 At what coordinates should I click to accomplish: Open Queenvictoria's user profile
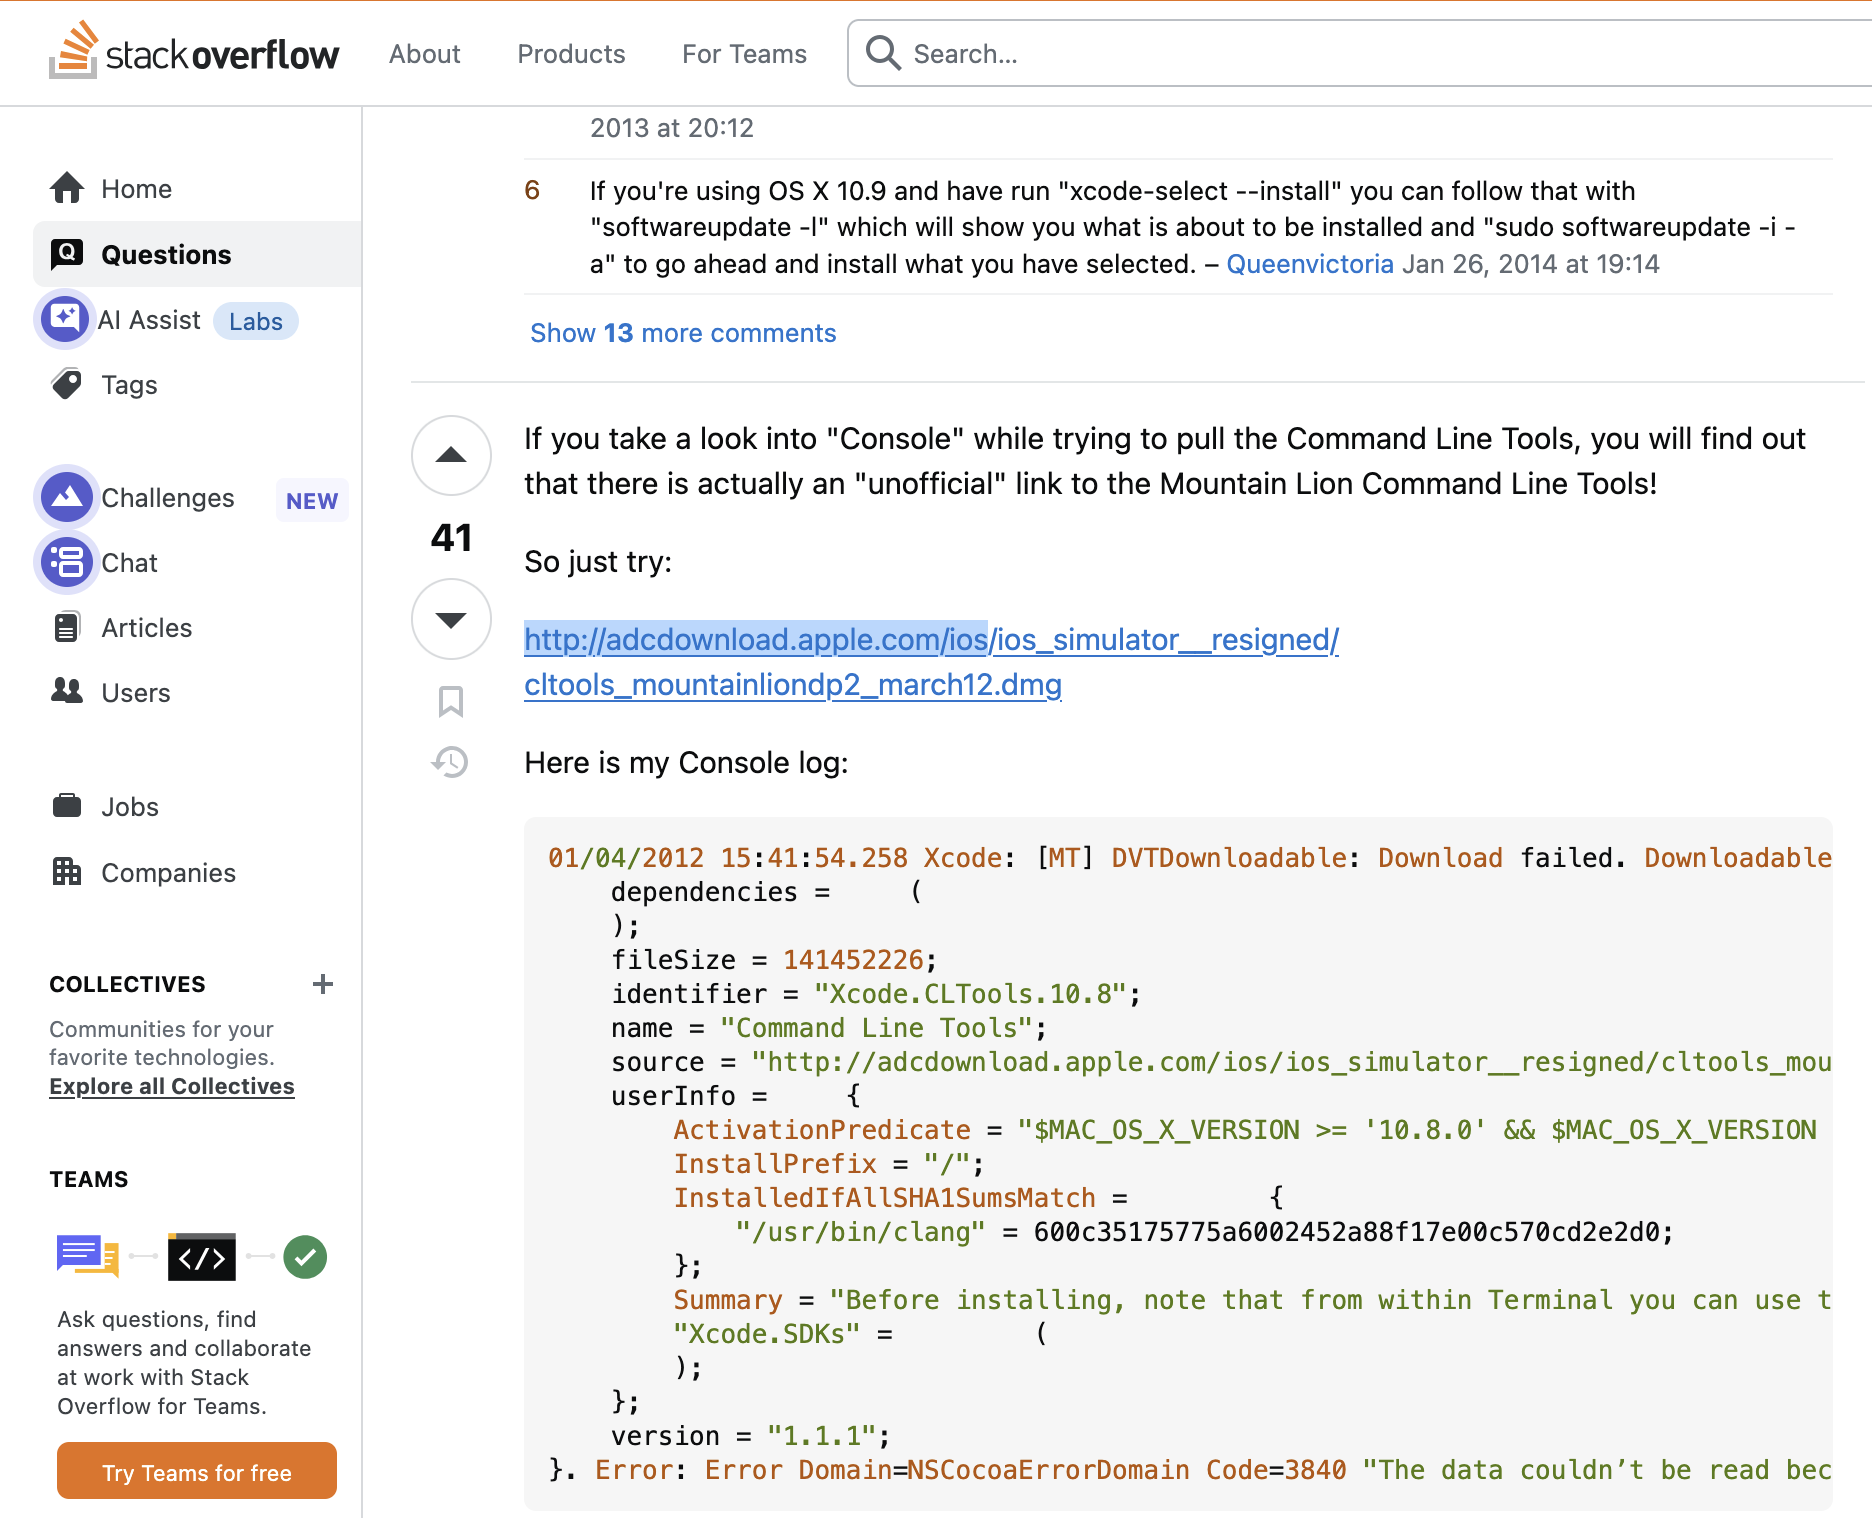coord(1310,264)
